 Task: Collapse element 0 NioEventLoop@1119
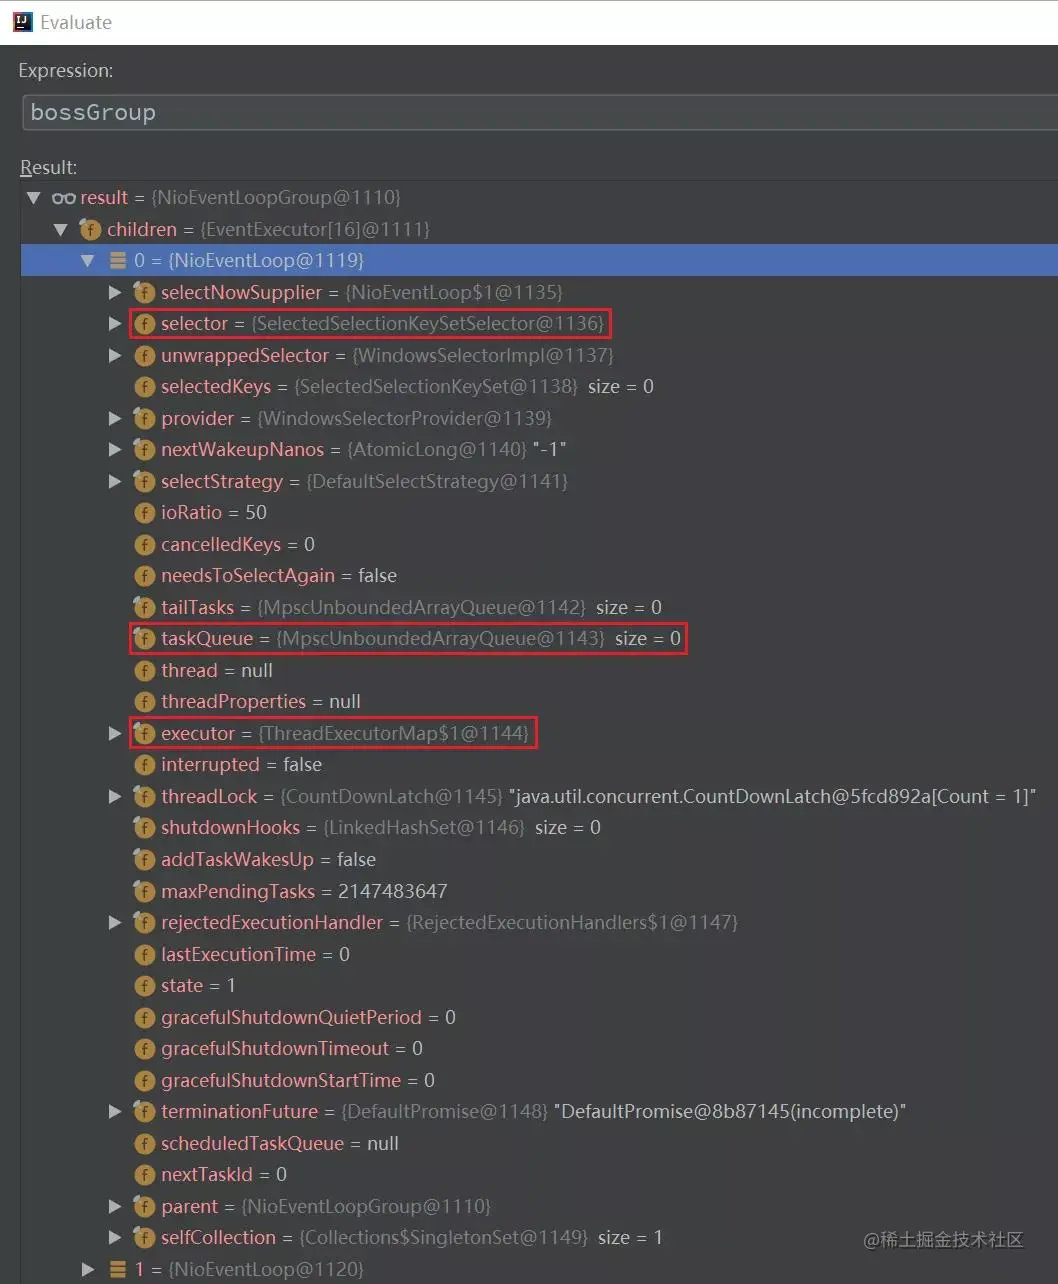tap(88, 261)
